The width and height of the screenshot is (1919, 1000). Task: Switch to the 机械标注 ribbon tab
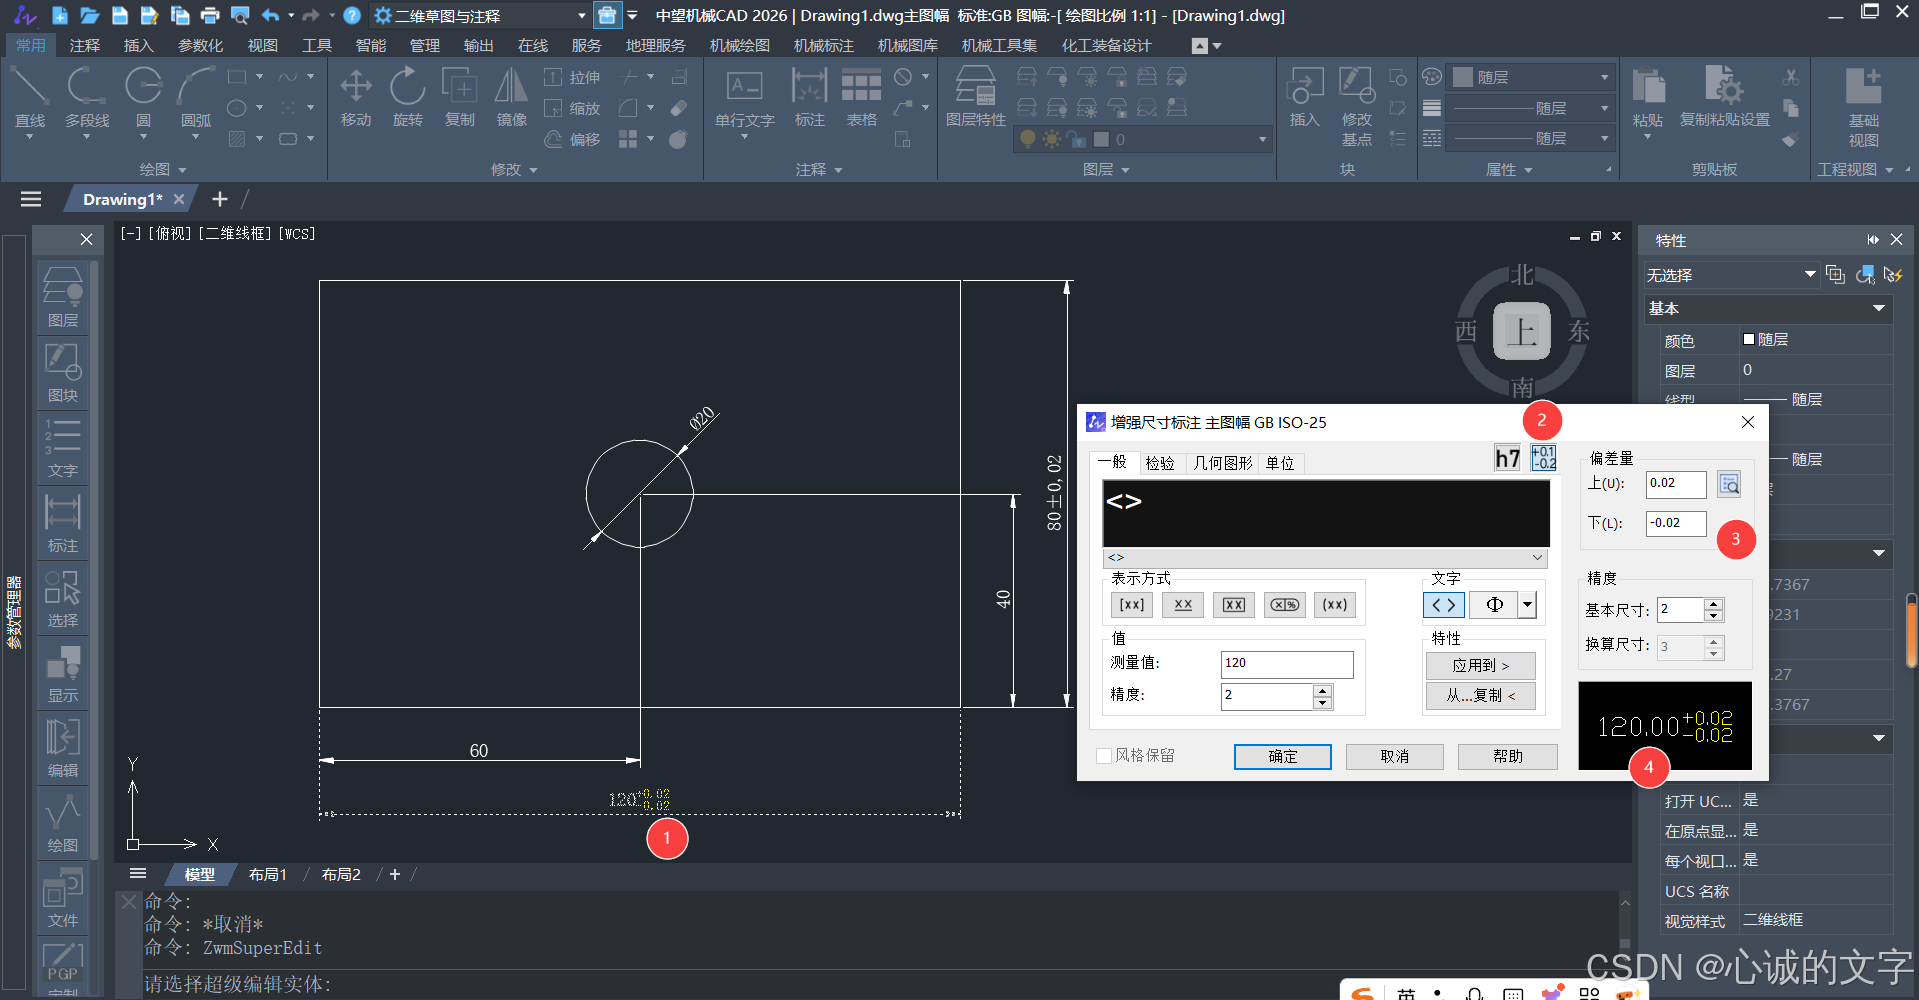coord(824,46)
